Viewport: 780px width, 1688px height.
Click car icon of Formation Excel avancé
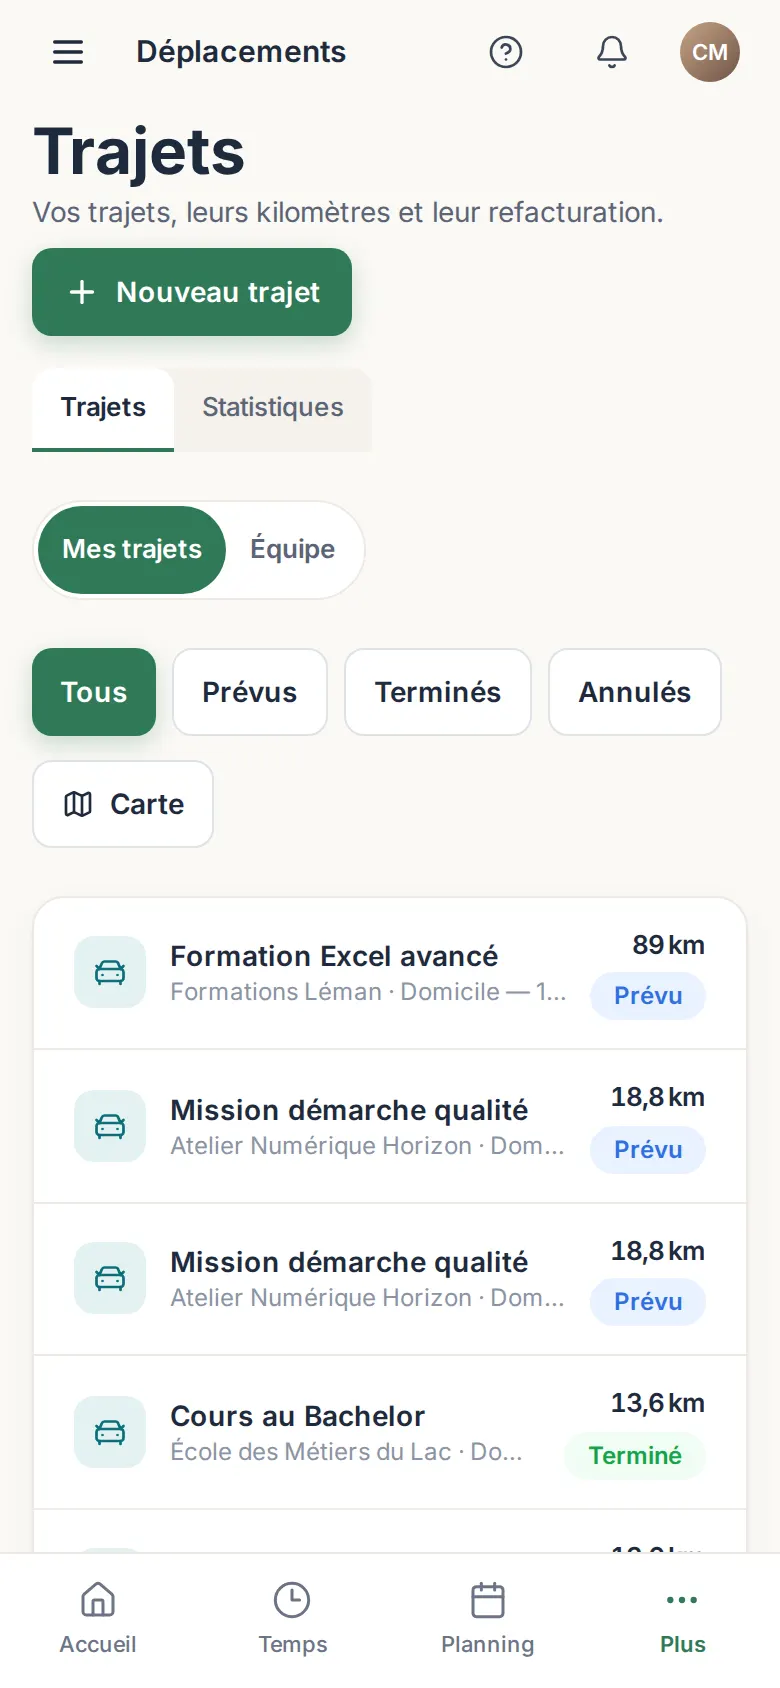click(110, 972)
